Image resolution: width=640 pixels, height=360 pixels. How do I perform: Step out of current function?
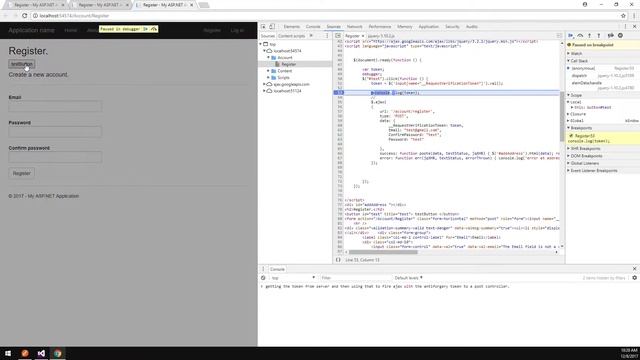tap(599, 36)
